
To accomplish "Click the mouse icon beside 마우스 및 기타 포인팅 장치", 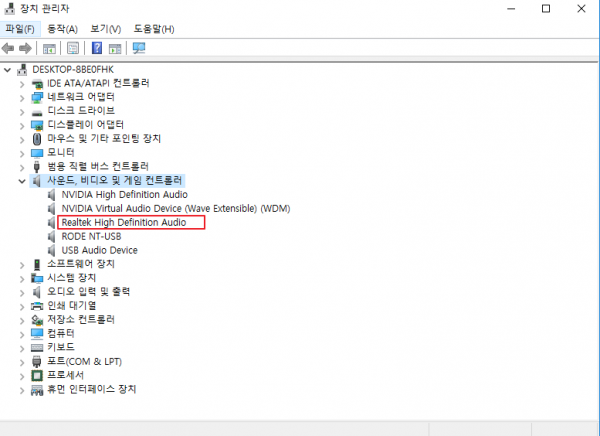I will (37, 139).
